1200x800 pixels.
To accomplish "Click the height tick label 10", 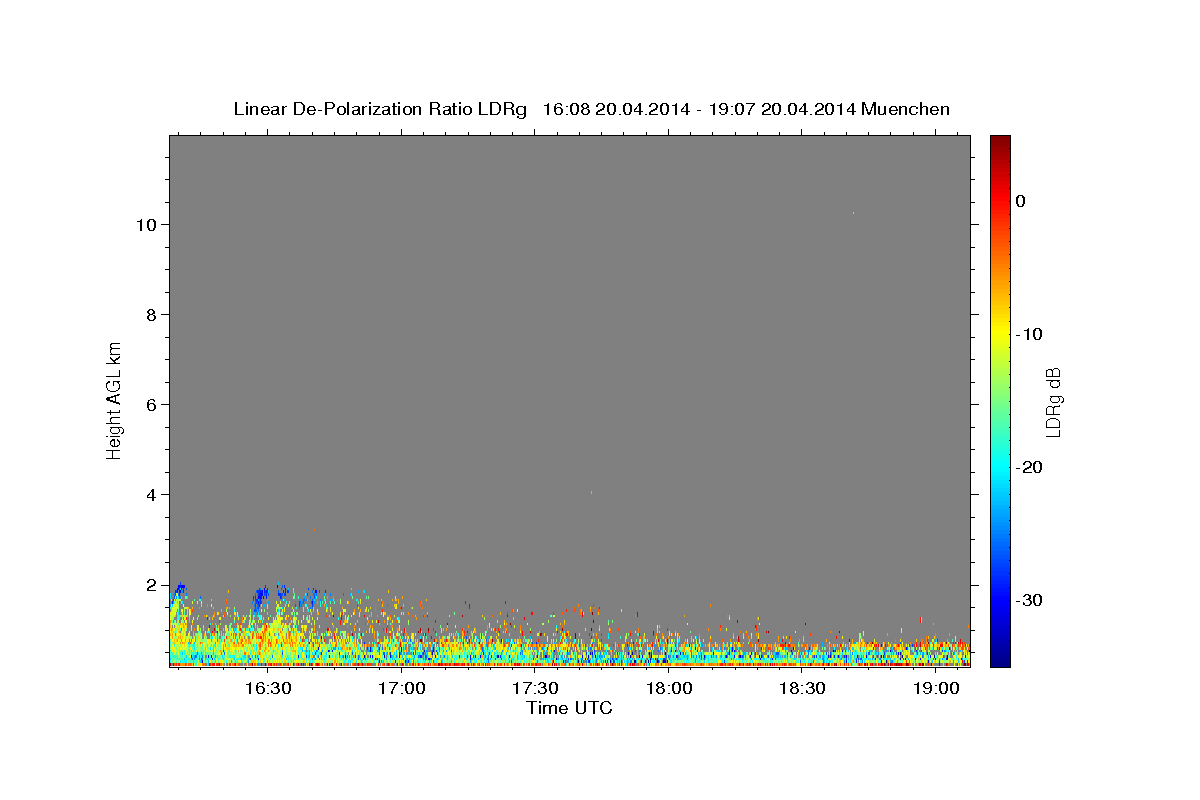I will (x=148, y=225).
